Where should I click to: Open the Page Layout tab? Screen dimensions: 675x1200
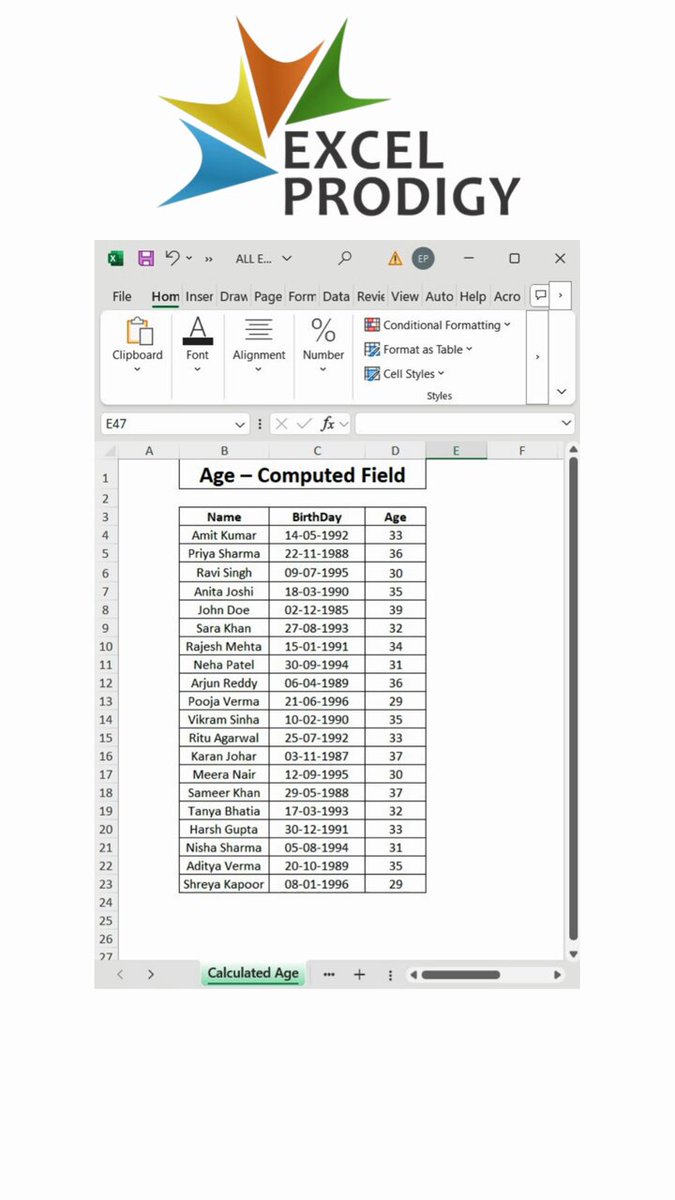(268, 296)
